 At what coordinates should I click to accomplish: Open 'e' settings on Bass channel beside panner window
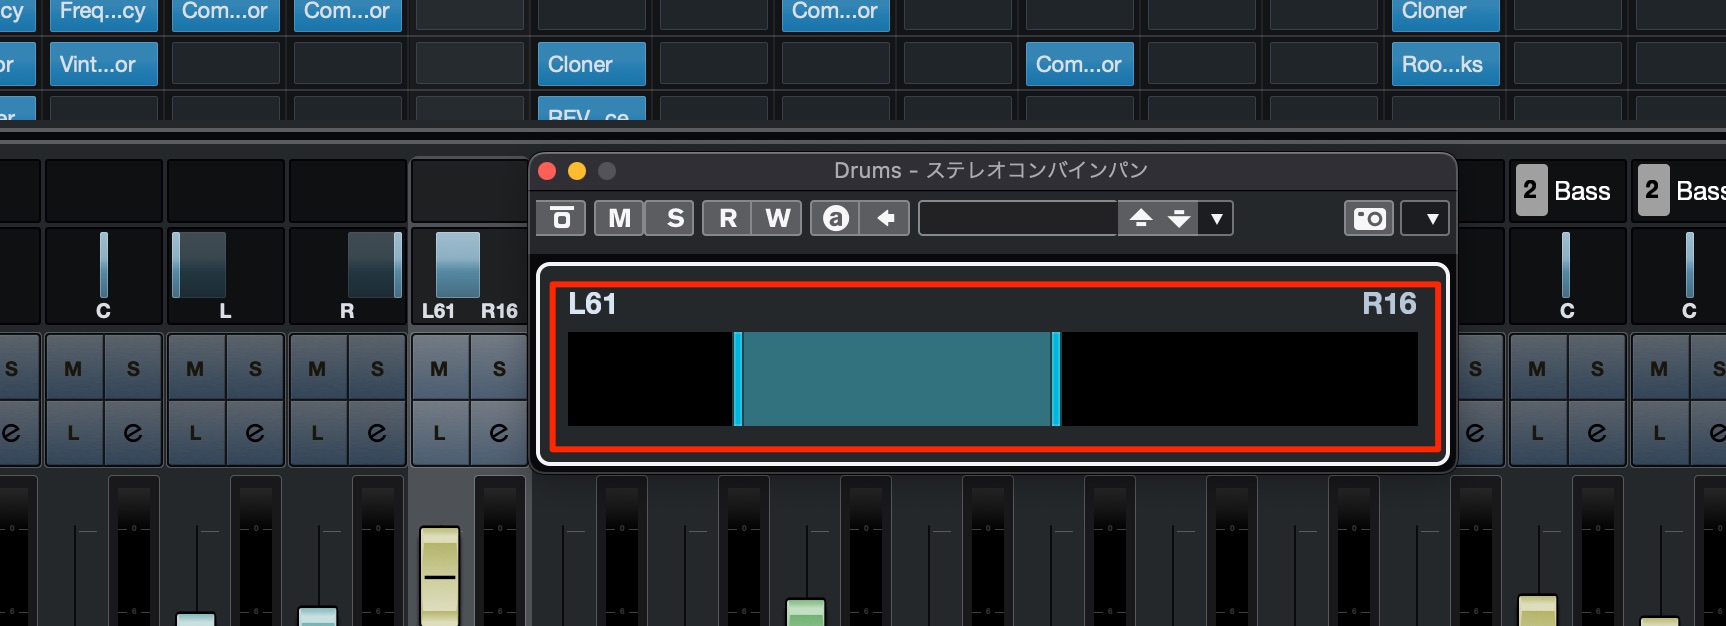[1597, 433]
